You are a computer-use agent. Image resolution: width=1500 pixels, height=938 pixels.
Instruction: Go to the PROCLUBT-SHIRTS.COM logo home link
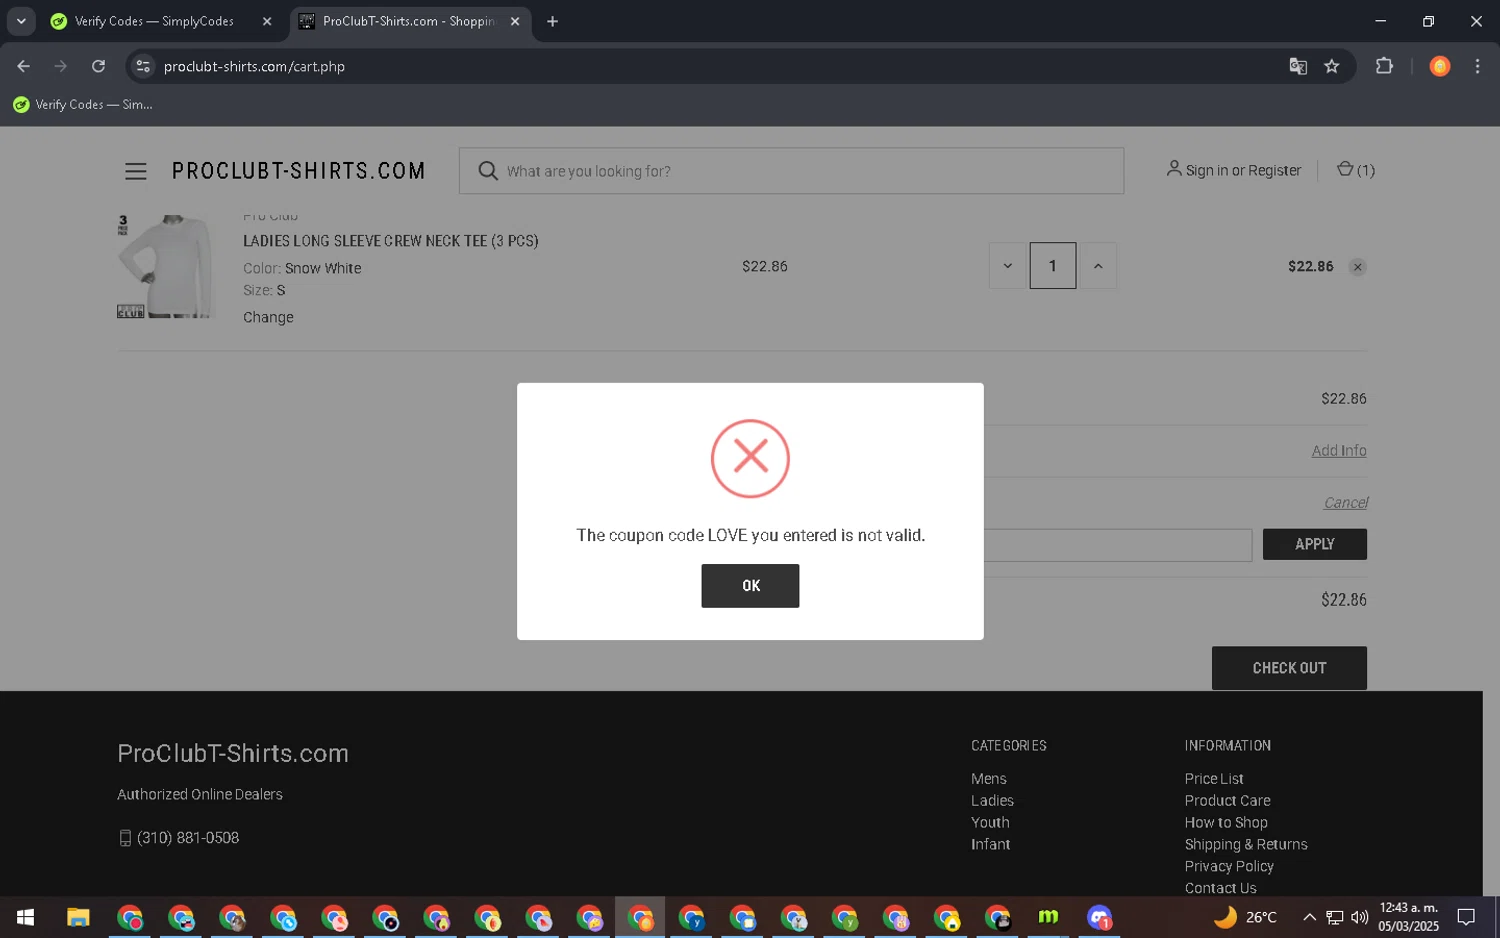(x=298, y=171)
